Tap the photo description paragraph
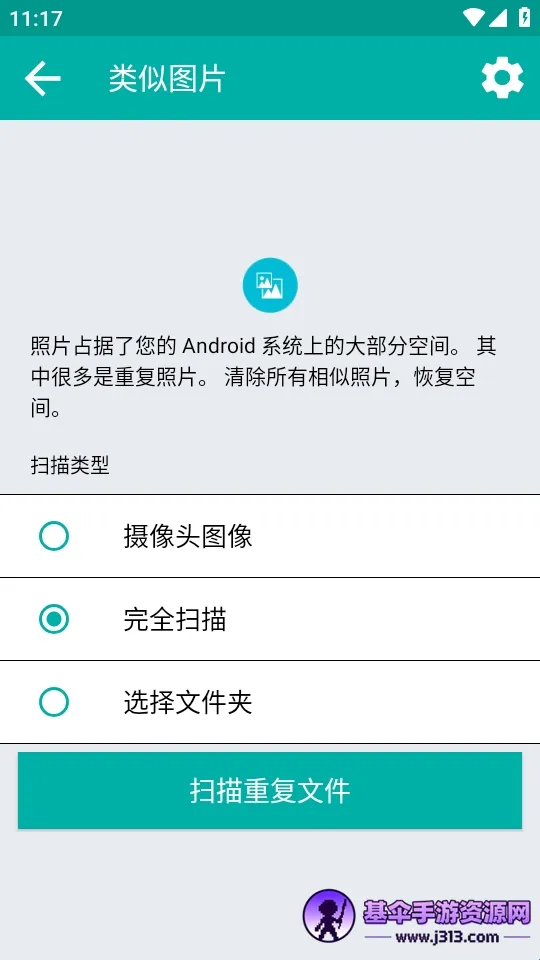Screen dimensions: 540x960 [x=263, y=377]
